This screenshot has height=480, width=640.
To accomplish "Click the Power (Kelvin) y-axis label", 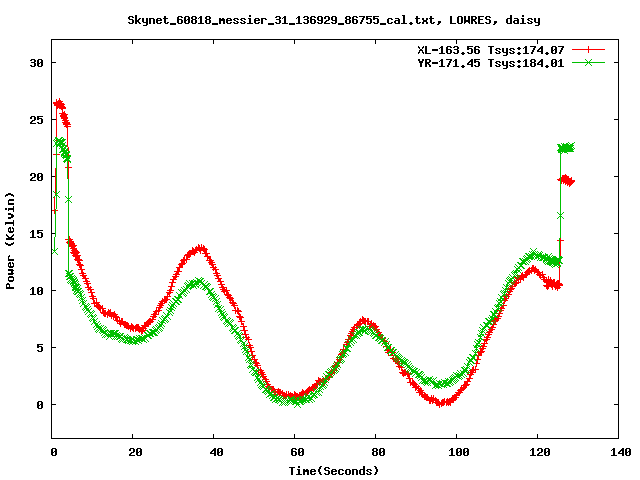I will pos(10,241).
